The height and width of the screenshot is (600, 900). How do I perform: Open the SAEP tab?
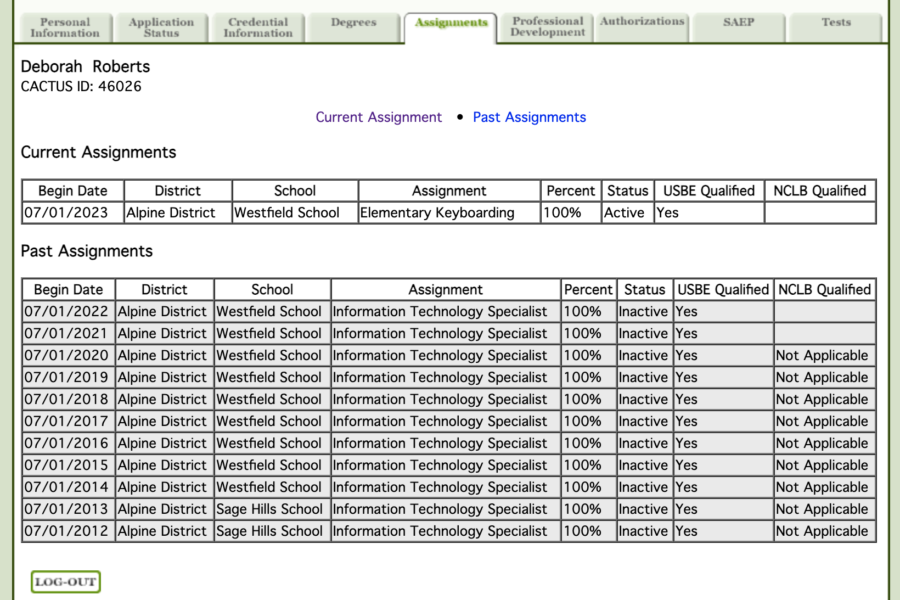point(739,28)
